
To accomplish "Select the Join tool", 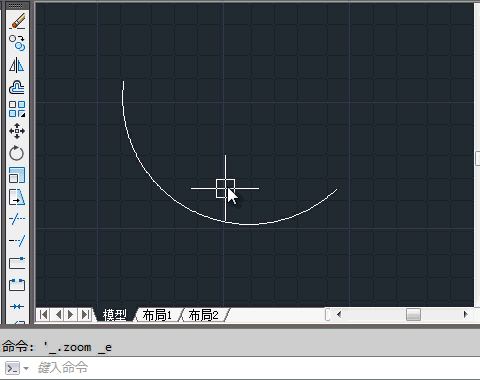I will click(x=17, y=306).
